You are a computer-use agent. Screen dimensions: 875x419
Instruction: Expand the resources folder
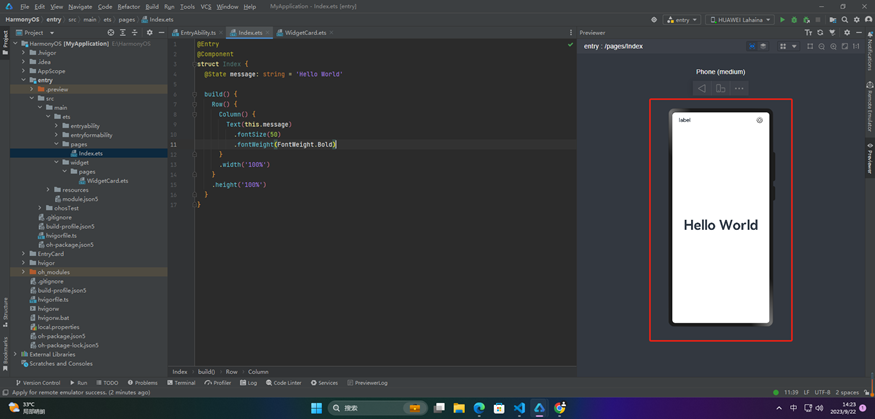(48, 190)
